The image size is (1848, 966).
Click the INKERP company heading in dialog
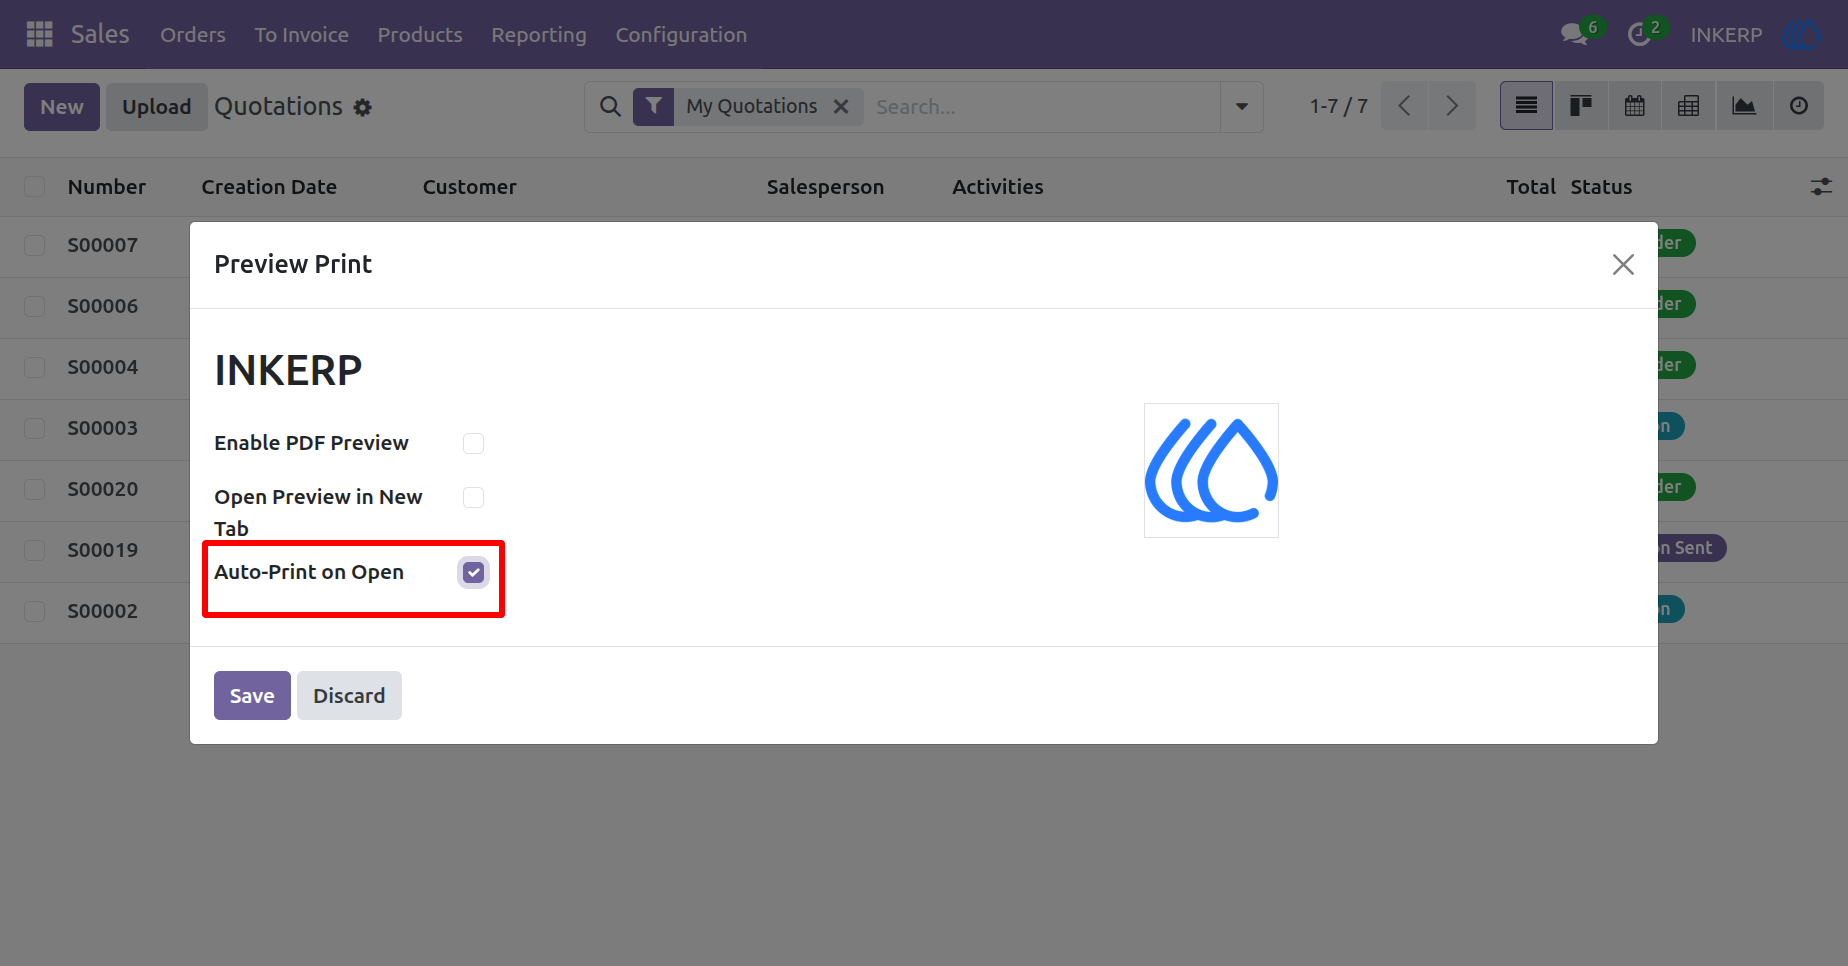(288, 371)
